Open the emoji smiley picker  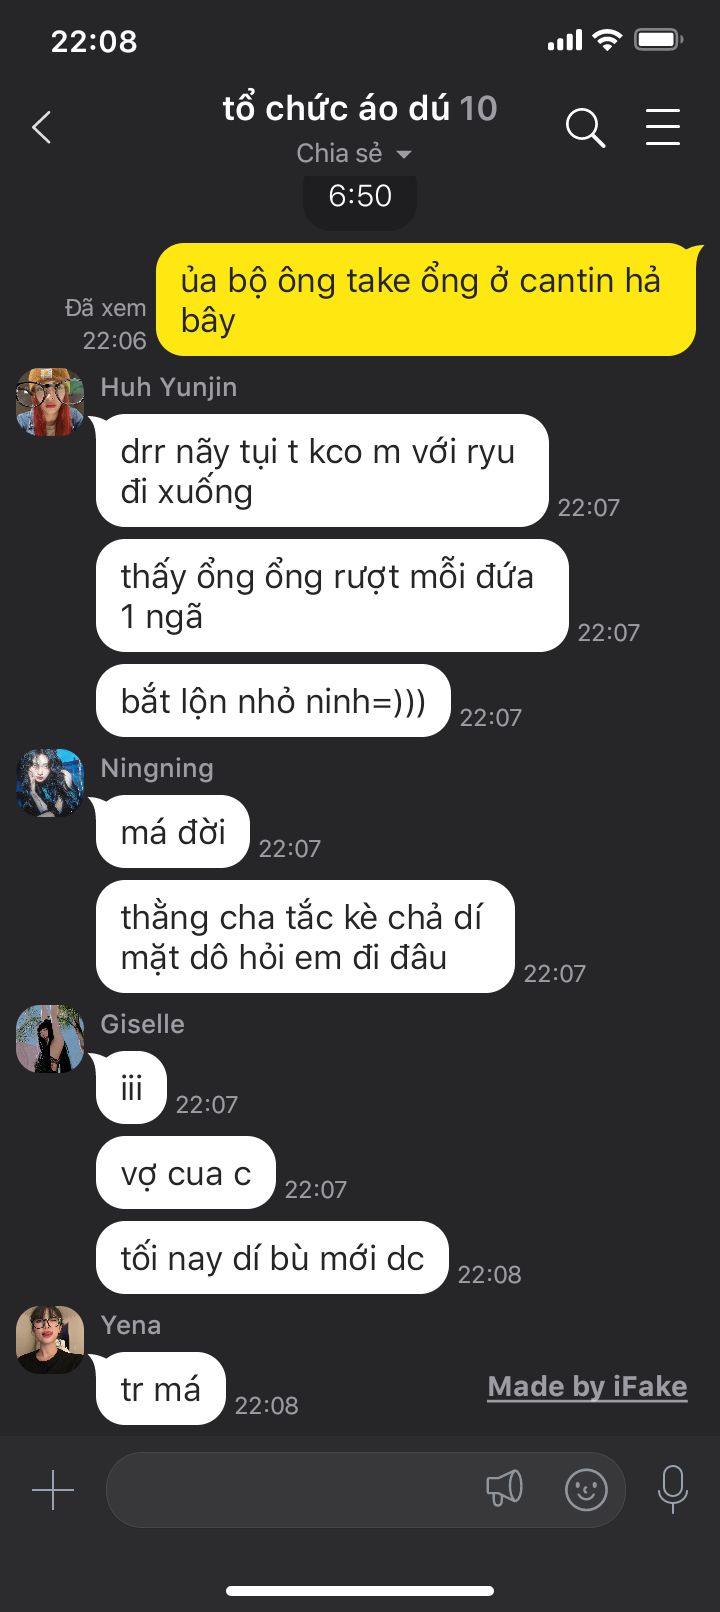click(586, 1490)
